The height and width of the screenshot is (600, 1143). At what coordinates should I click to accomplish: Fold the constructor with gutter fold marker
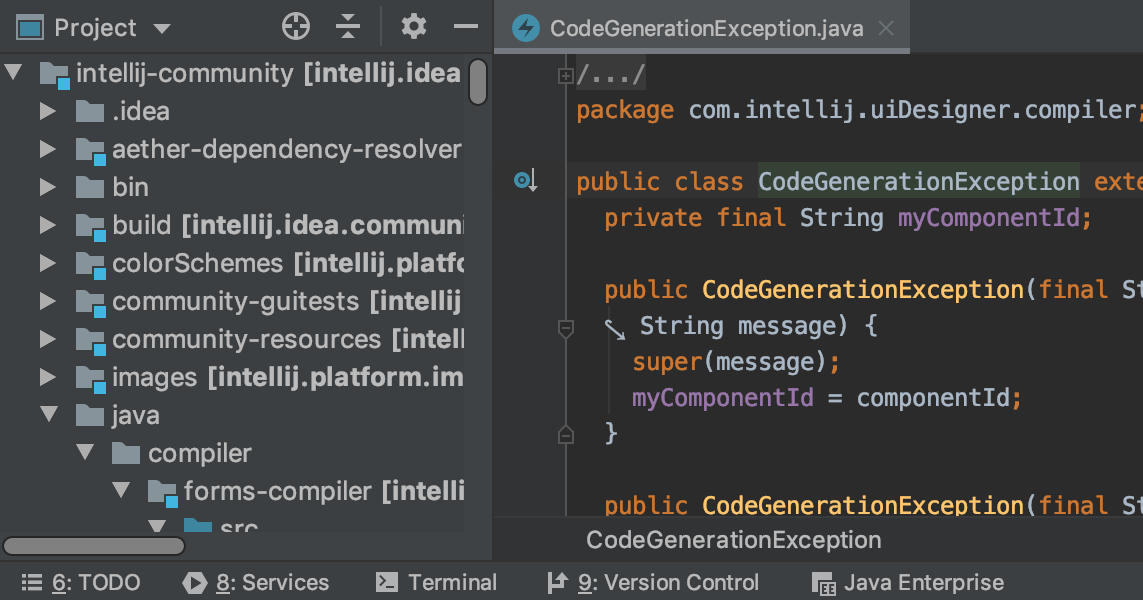(x=566, y=329)
